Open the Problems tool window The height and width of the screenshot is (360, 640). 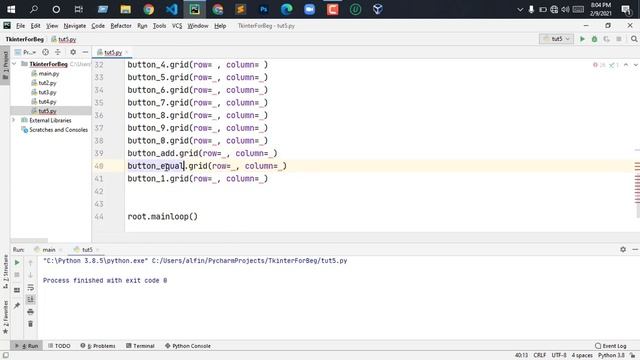coord(98,346)
